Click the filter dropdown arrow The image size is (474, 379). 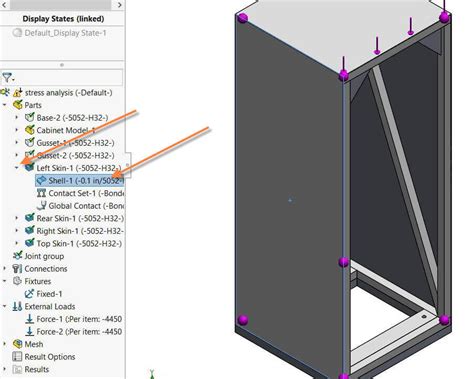coord(14,79)
